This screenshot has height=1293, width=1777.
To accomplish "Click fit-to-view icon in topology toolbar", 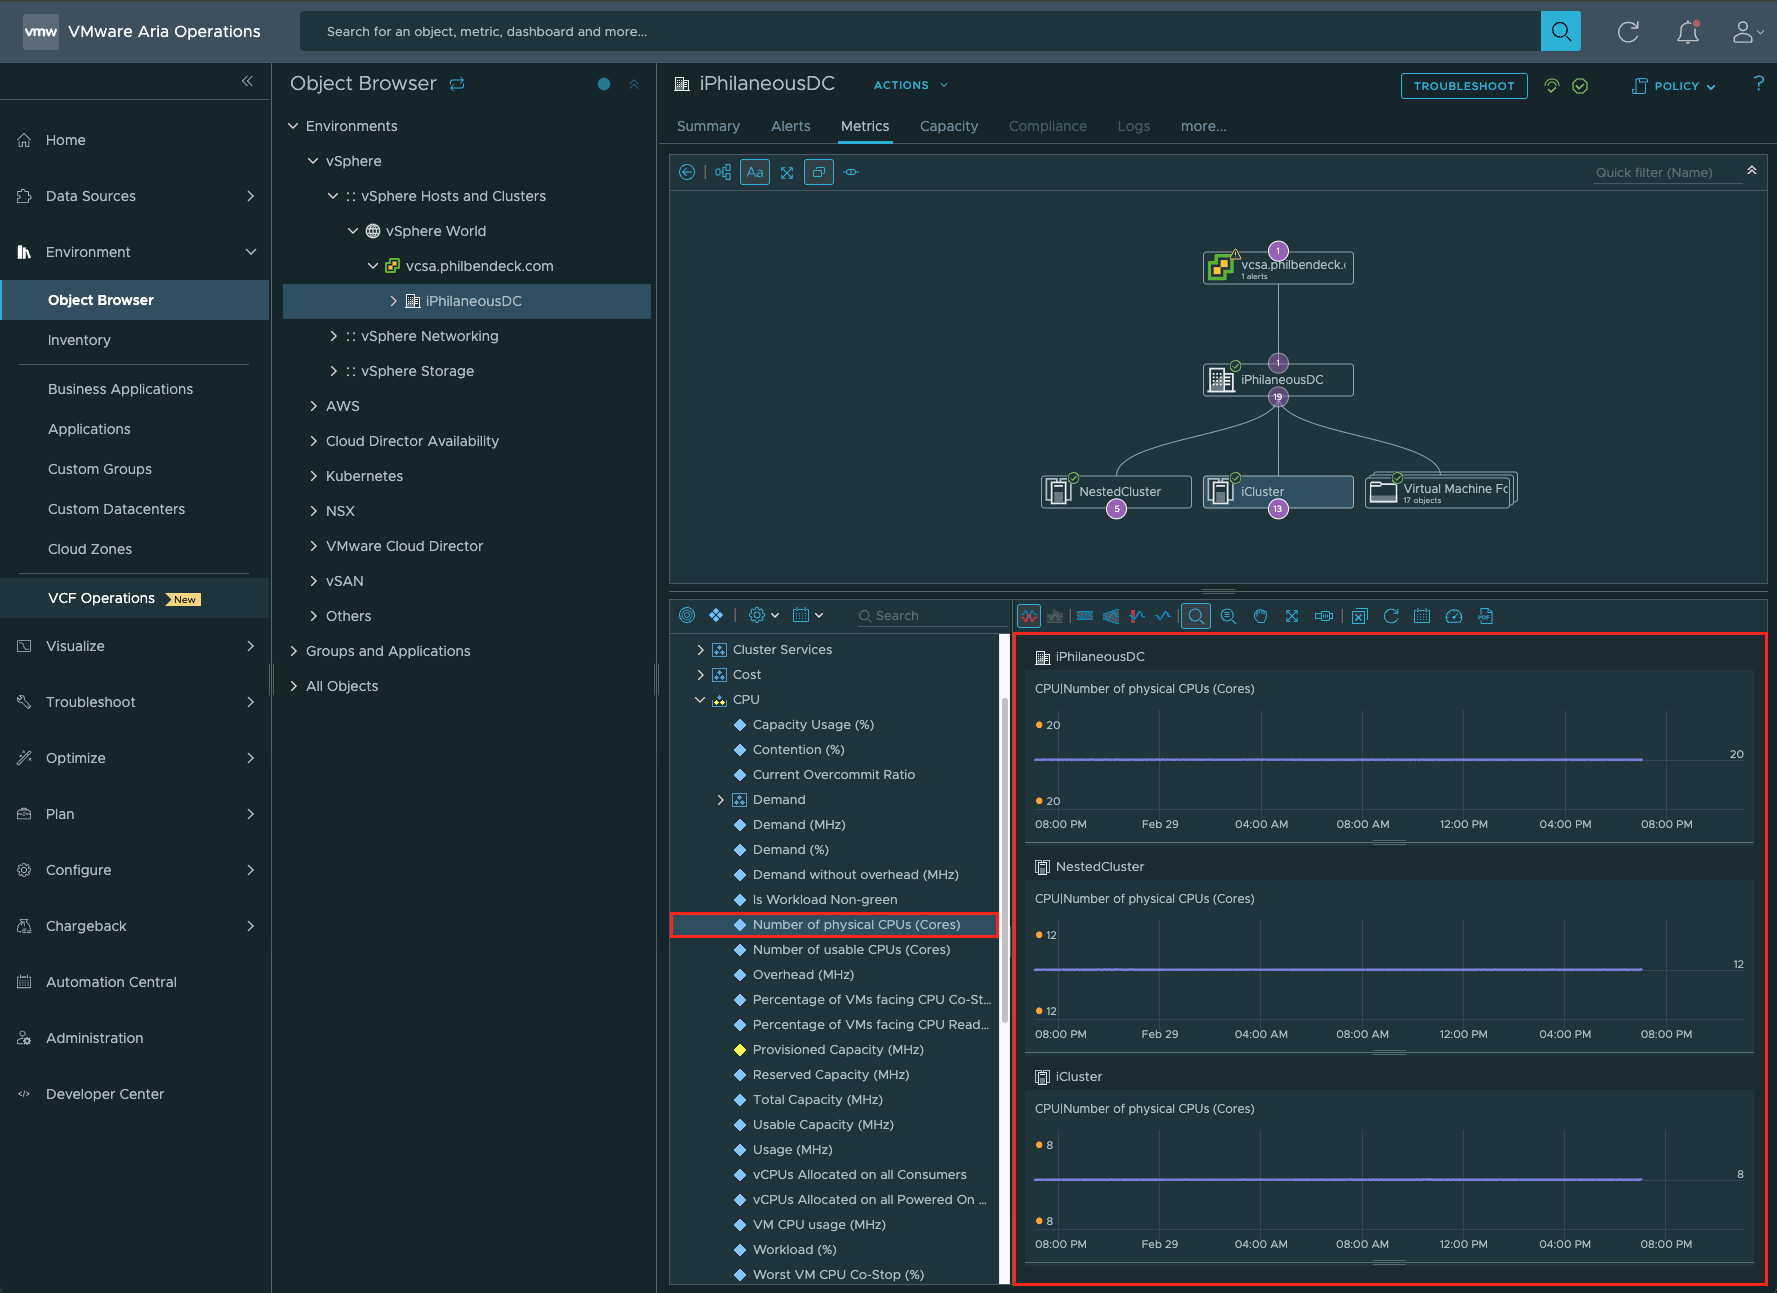I will (787, 172).
